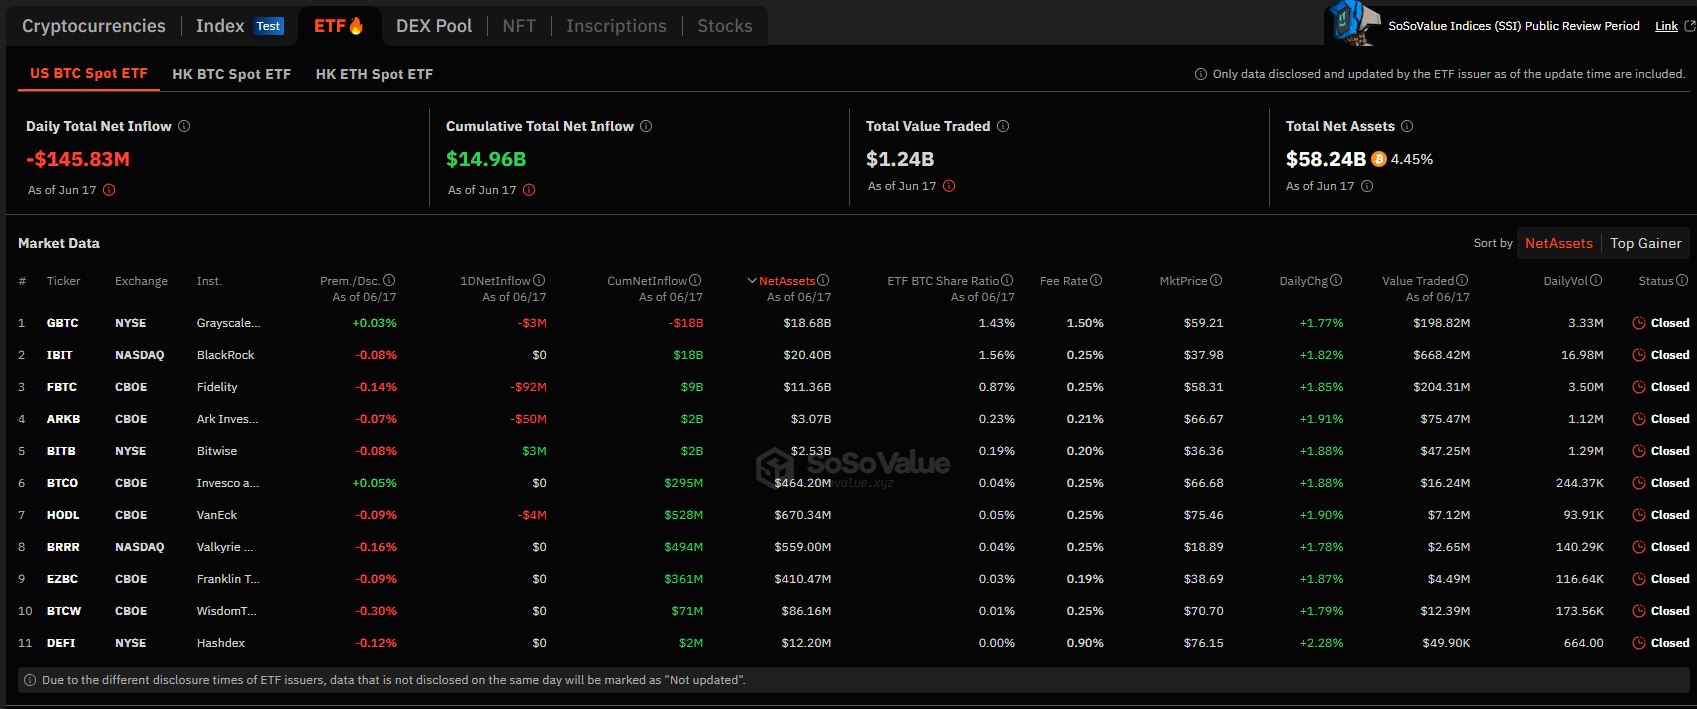Open the Inscriptions tab
Image resolution: width=1697 pixels, height=709 pixels.
click(616, 26)
